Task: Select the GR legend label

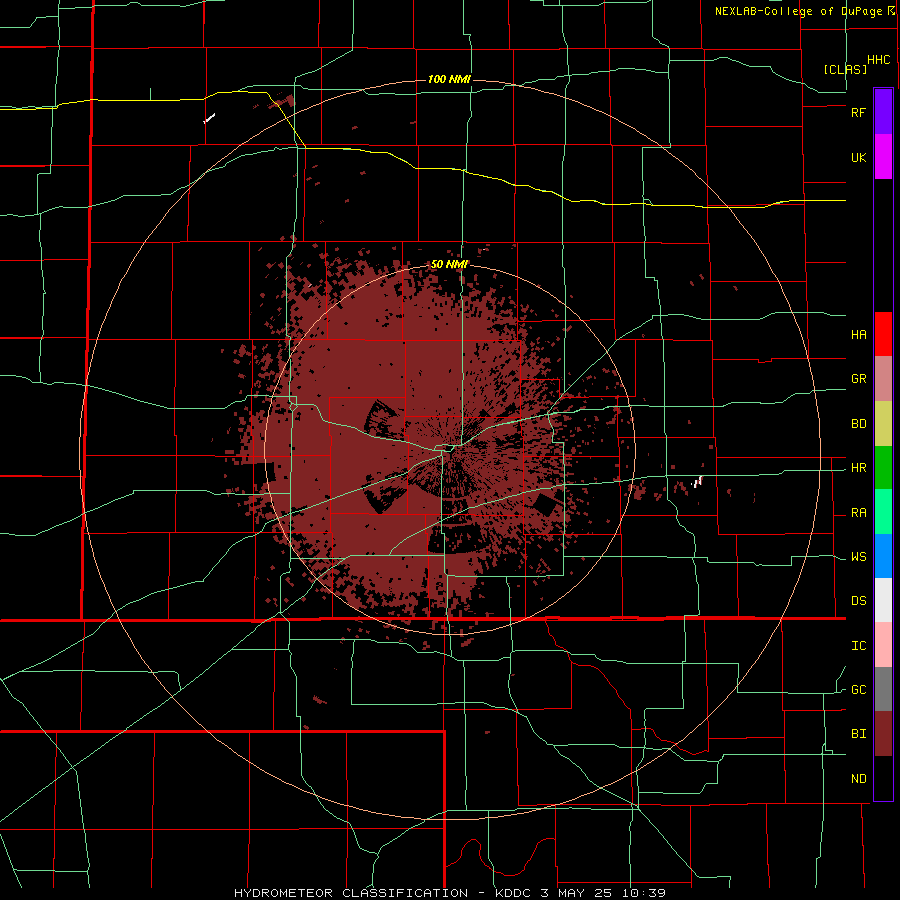Action: (858, 379)
